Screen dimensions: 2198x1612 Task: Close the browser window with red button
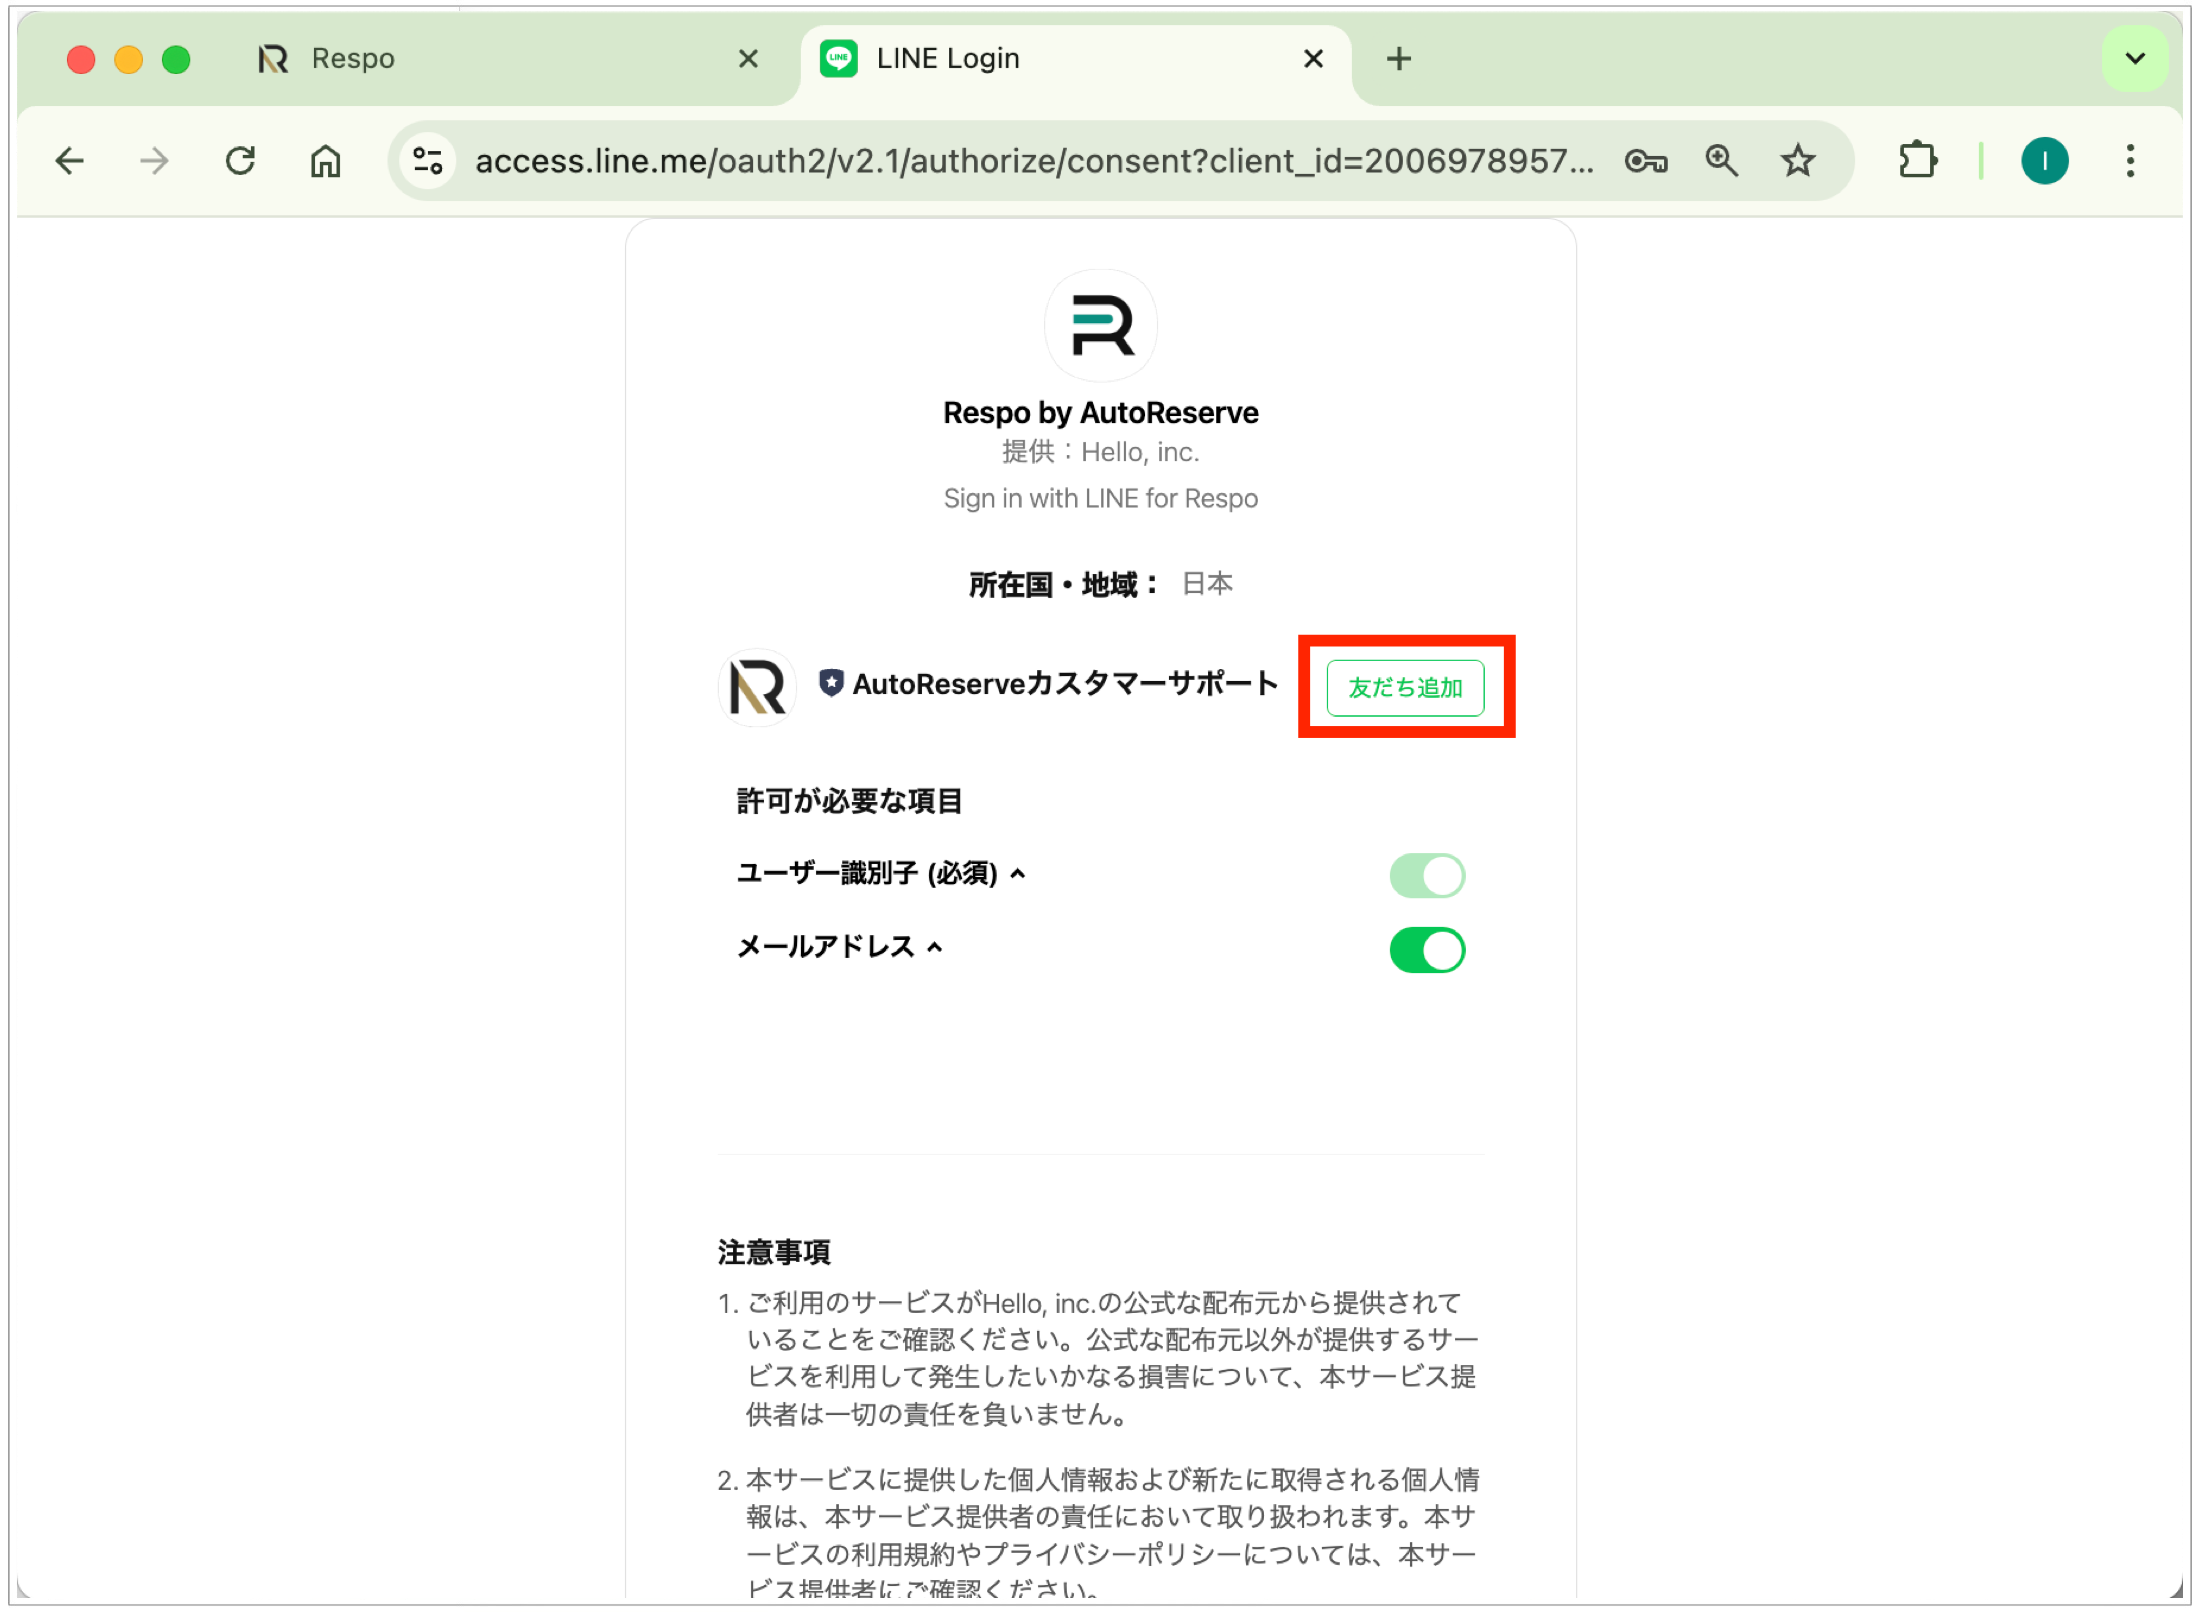81,59
